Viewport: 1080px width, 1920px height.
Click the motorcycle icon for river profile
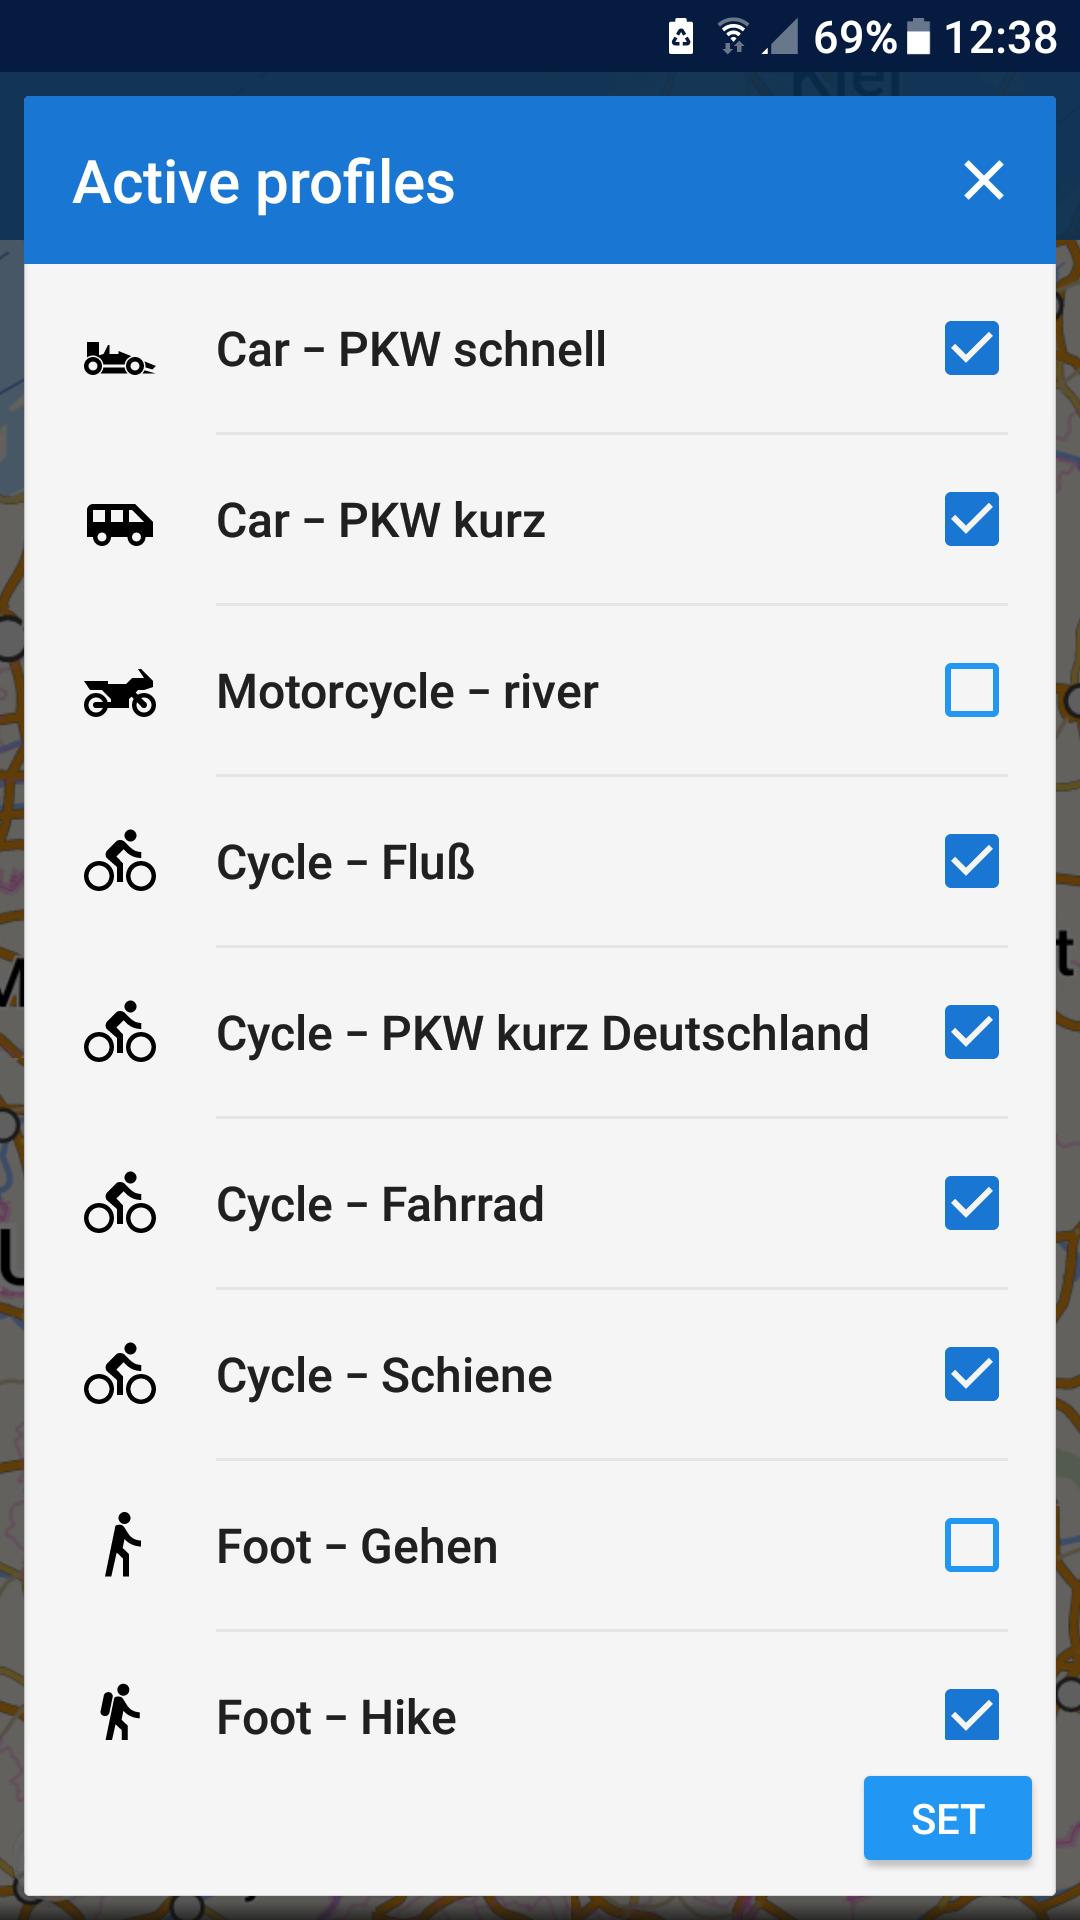coord(120,693)
